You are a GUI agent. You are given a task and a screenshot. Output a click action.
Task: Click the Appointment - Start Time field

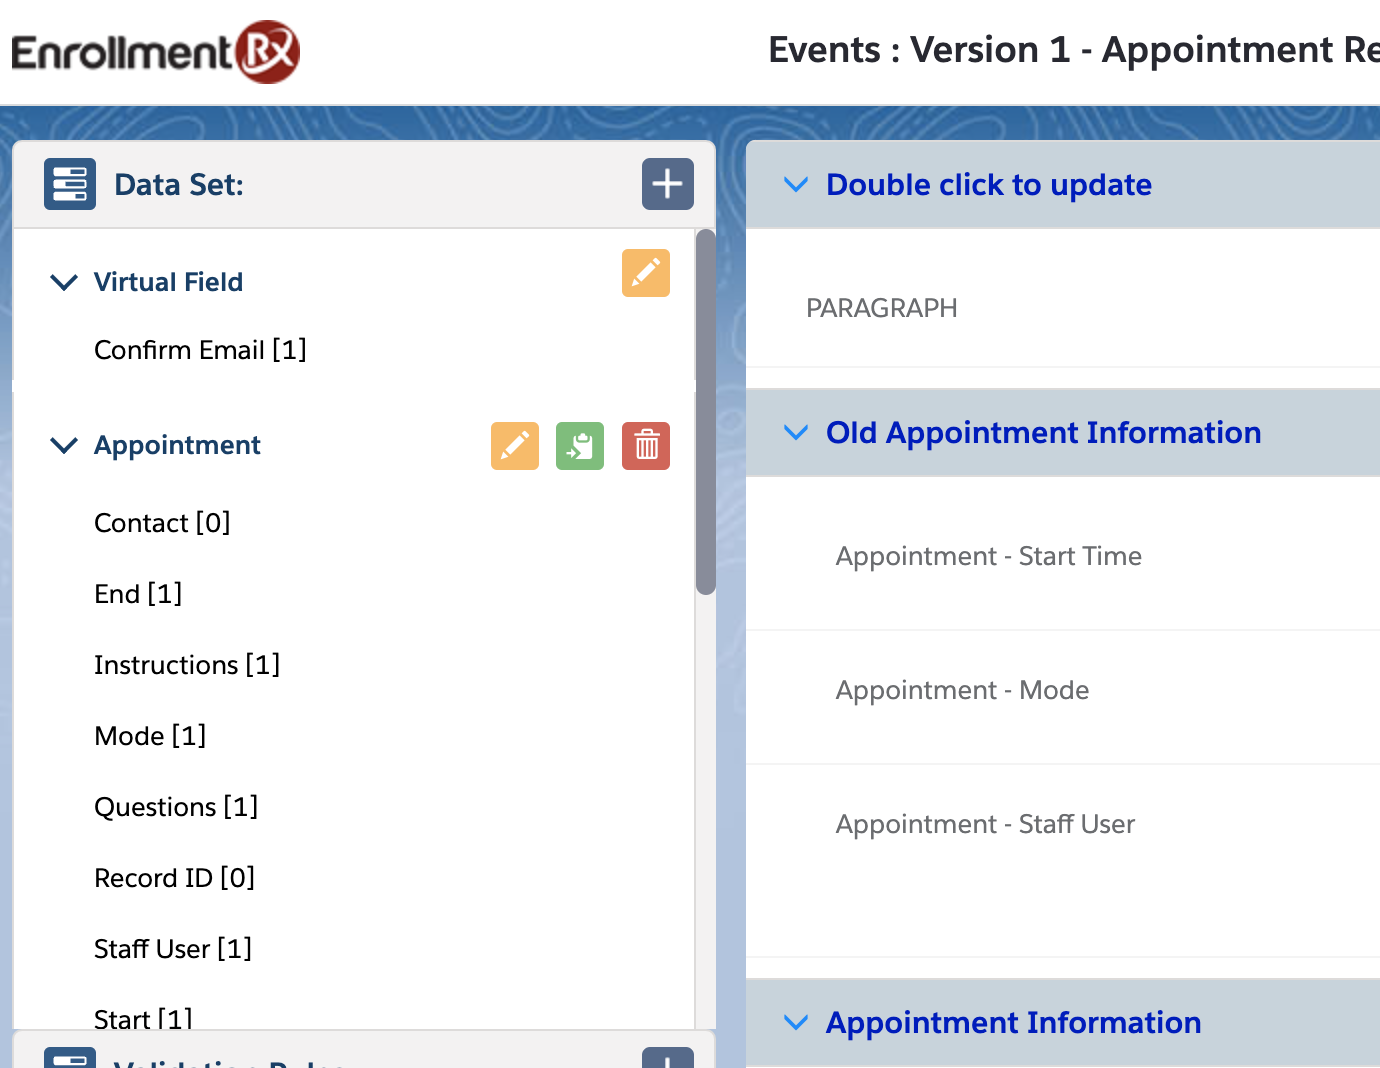click(988, 556)
